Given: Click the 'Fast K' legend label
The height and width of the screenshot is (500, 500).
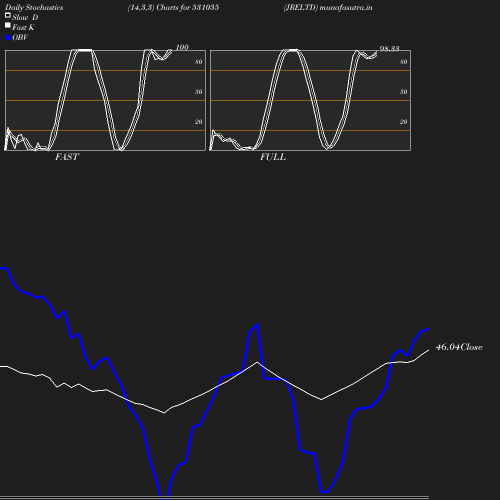Looking at the screenshot, I should coord(23,27).
